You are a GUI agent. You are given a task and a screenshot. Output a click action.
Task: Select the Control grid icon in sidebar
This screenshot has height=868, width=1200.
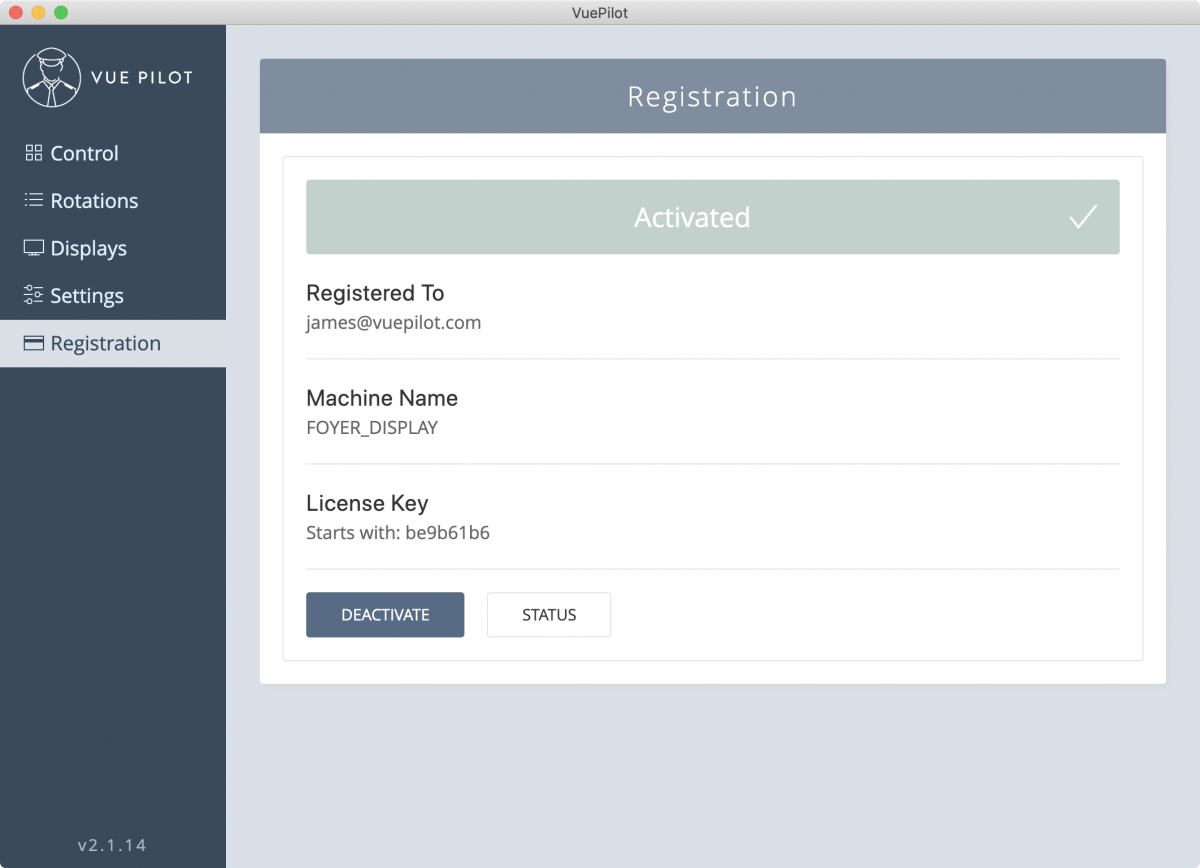tap(33, 153)
